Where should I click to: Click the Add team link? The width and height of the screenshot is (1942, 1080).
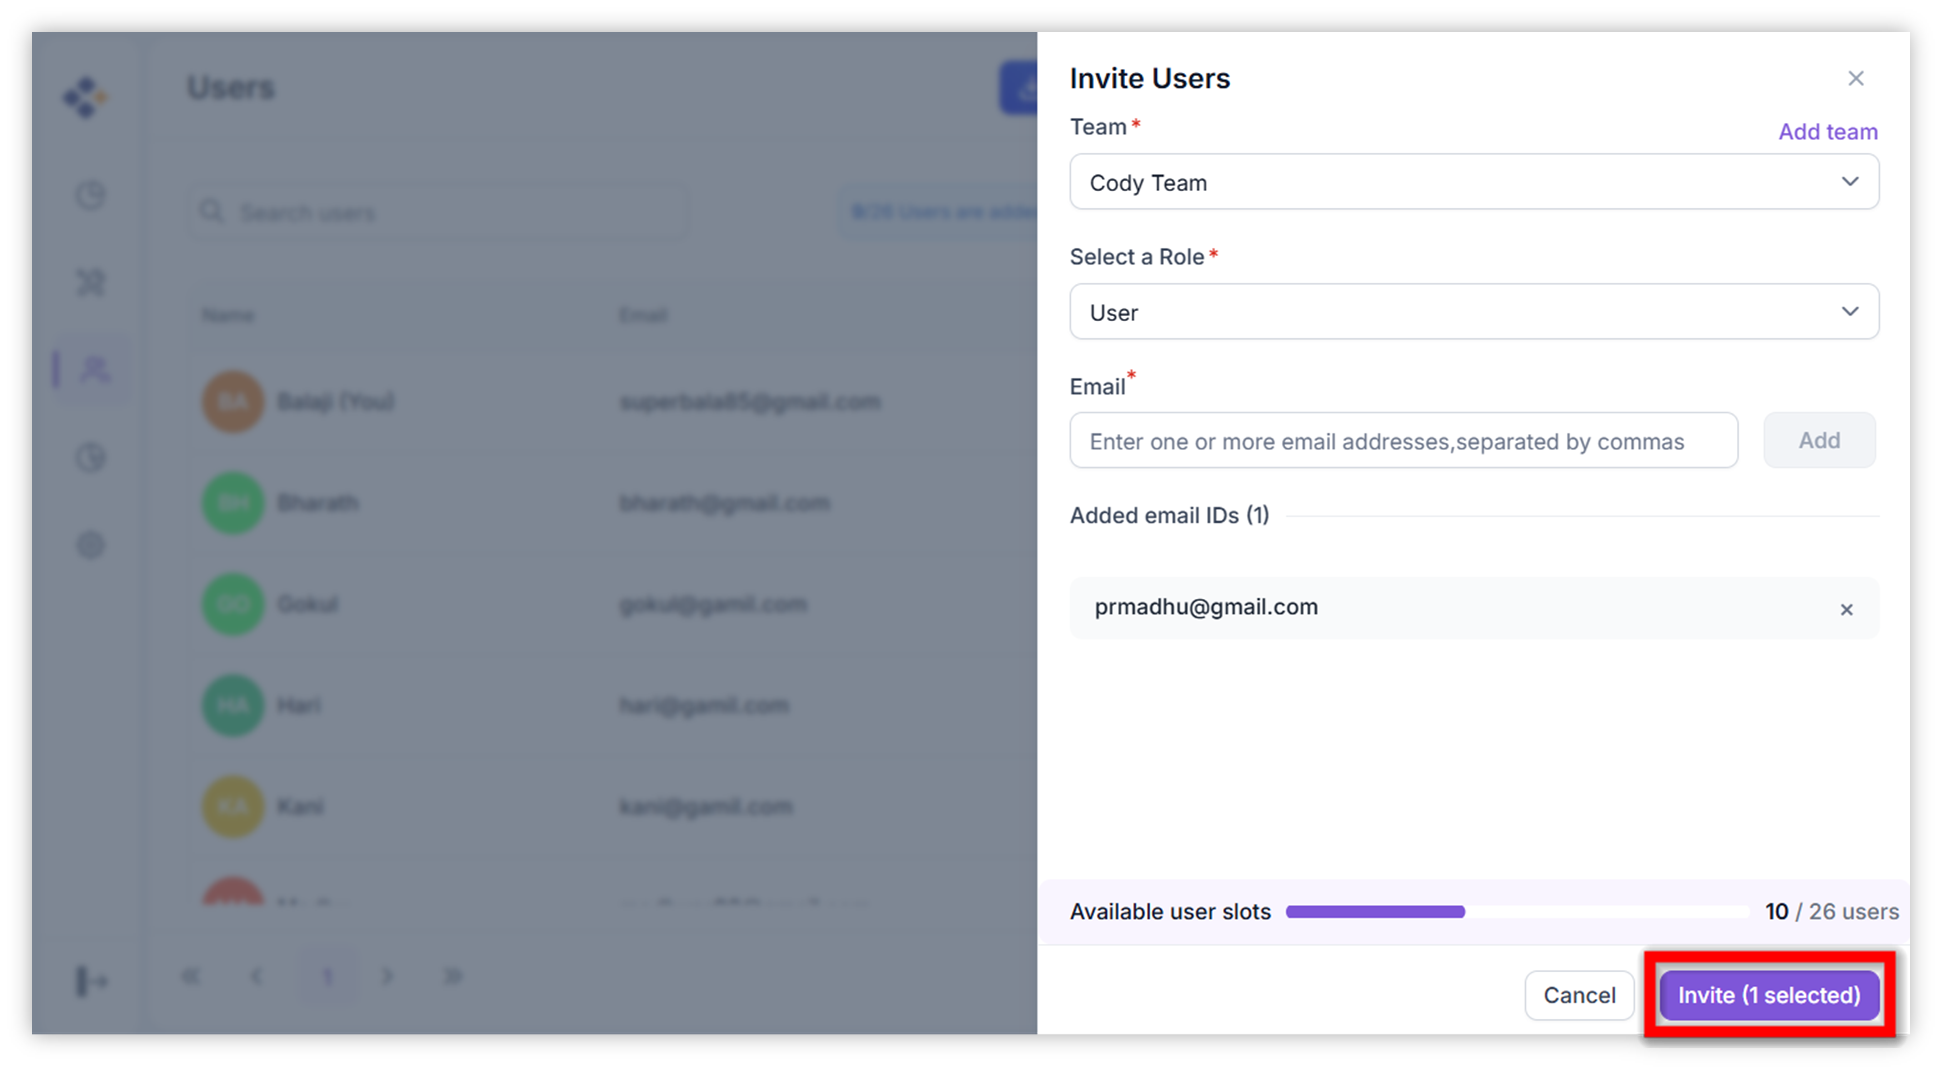coord(1827,132)
